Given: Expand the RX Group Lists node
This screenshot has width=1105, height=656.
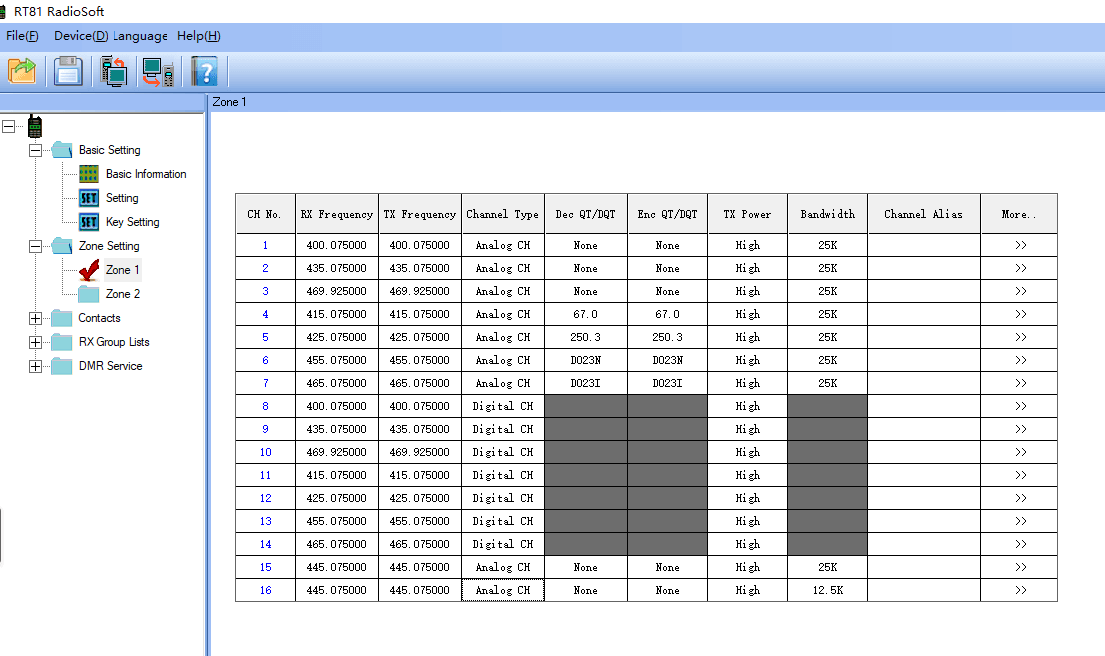Looking at the screenshot, I should 36,342.
